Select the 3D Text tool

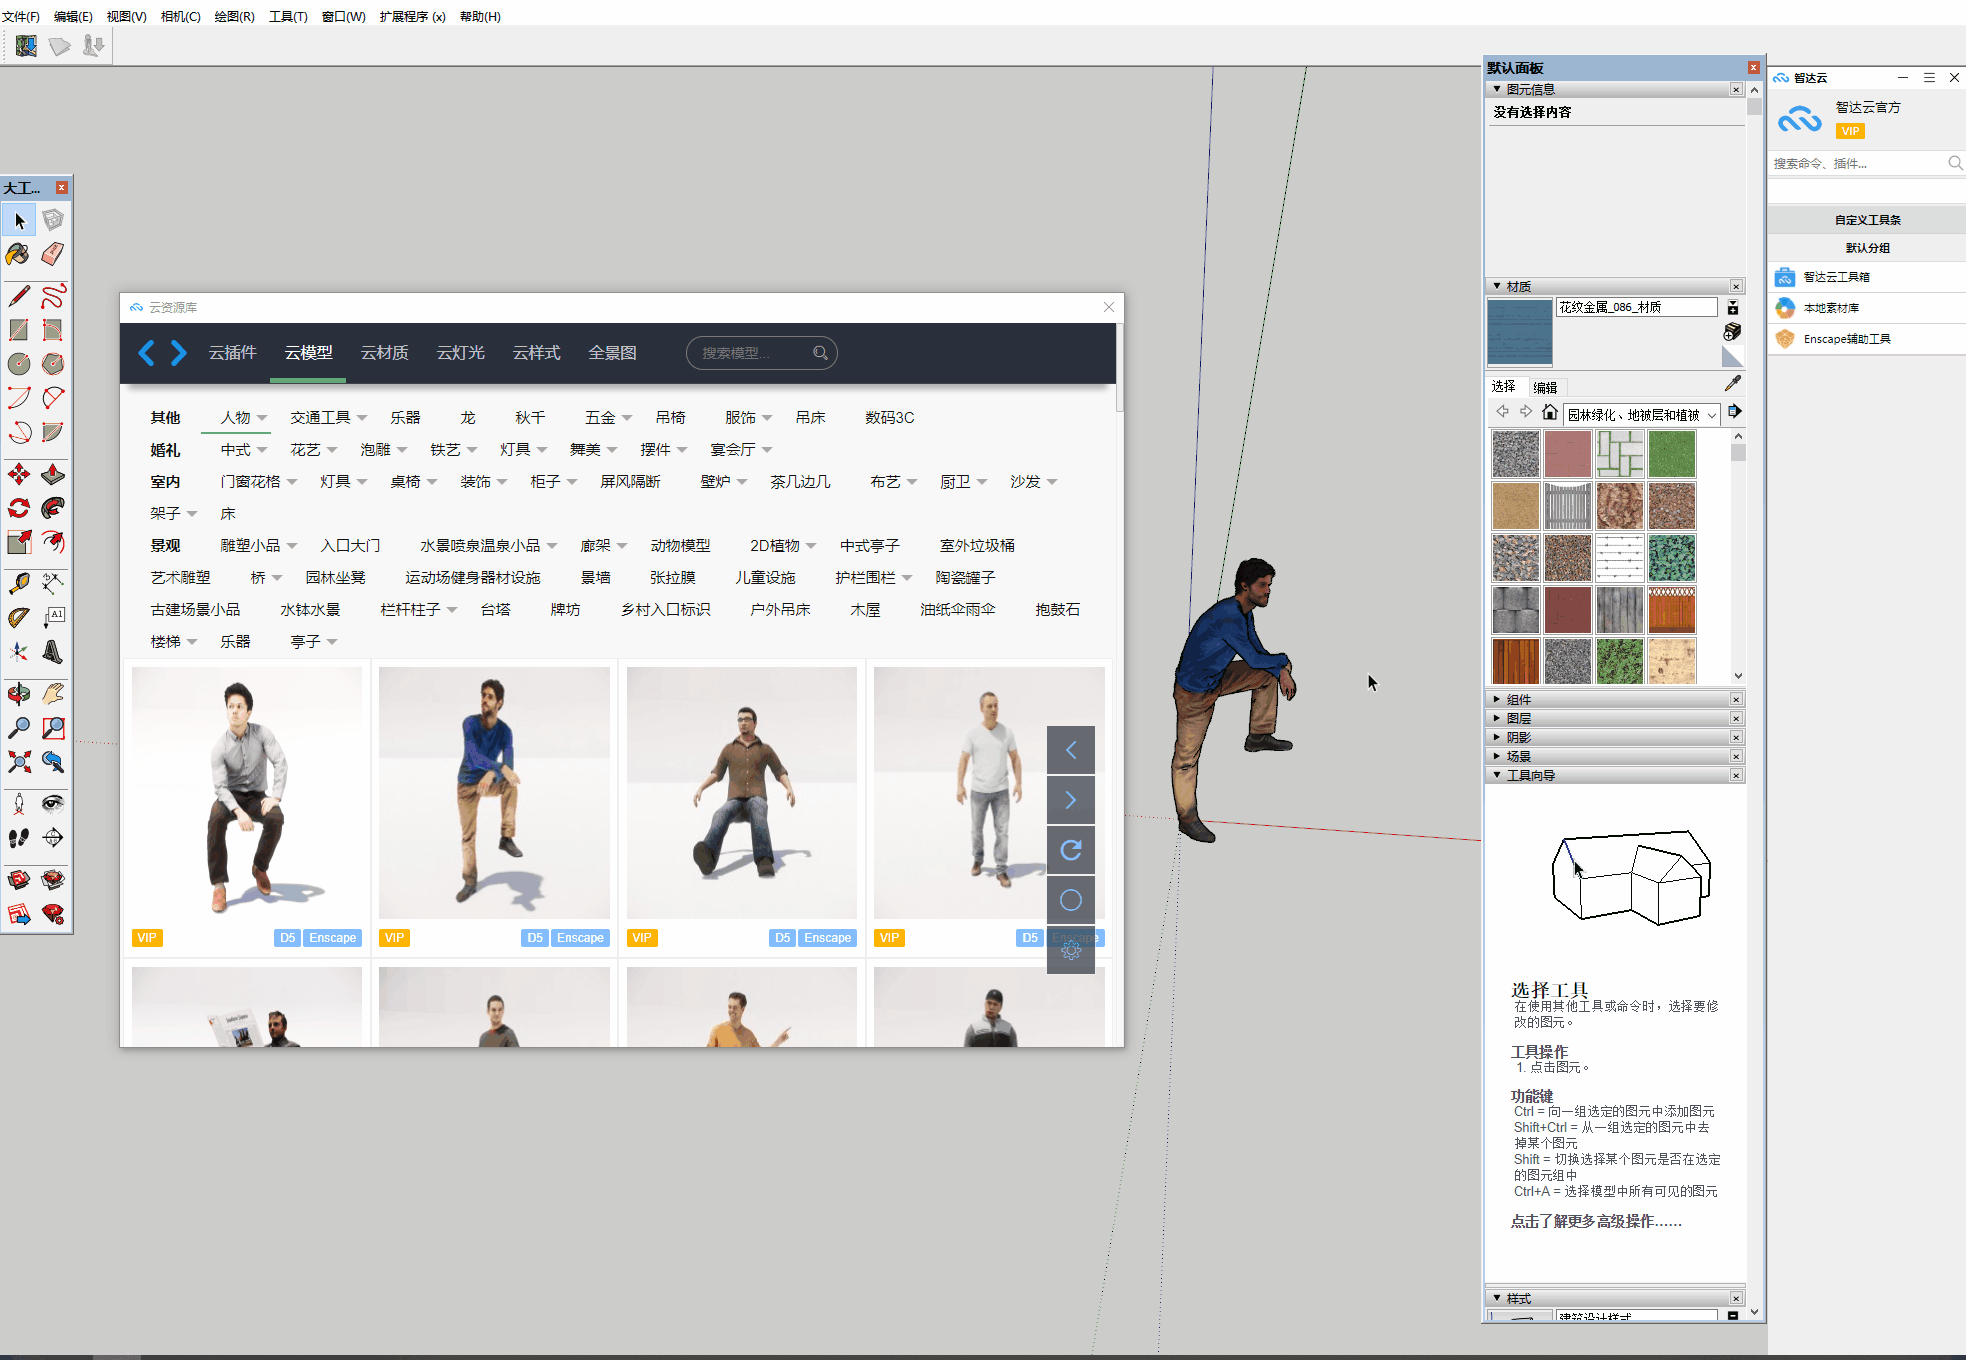pyautogui.click(x=53, y=652)
